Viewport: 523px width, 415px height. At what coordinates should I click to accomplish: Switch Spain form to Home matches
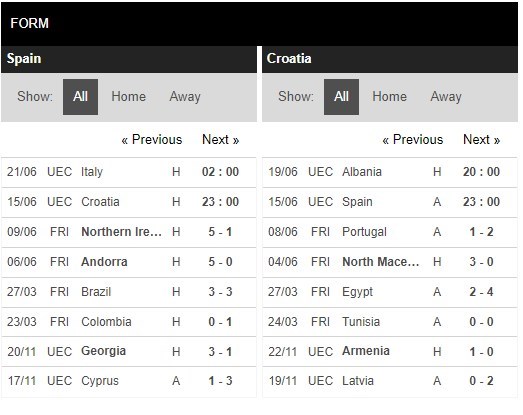[x=128, y=97]
